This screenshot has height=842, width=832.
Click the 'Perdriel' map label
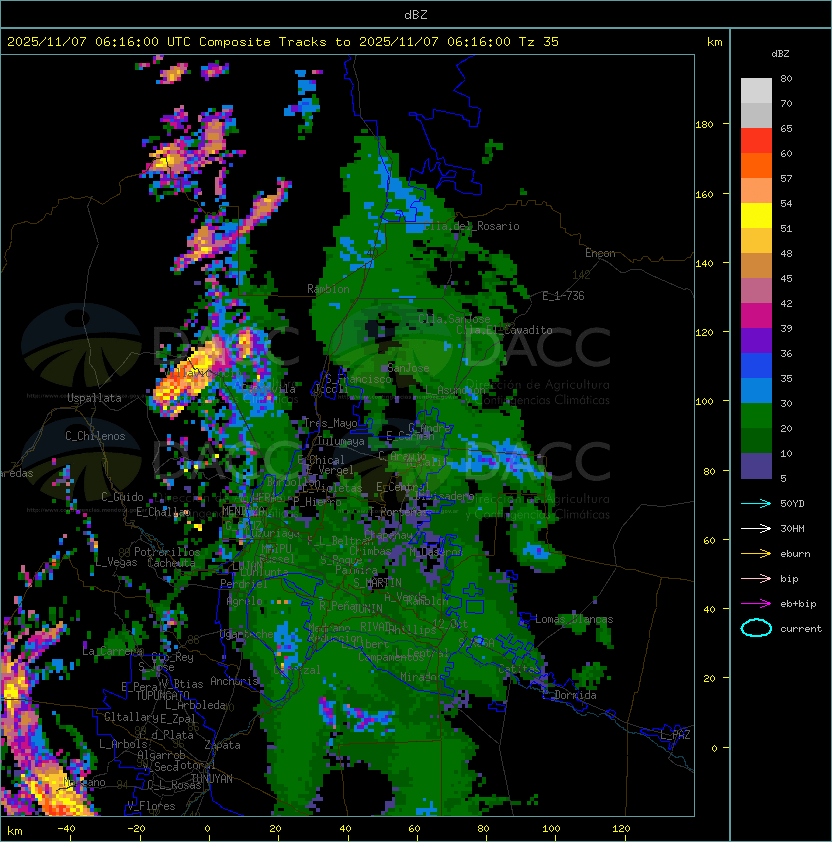[x=244, y=584]
